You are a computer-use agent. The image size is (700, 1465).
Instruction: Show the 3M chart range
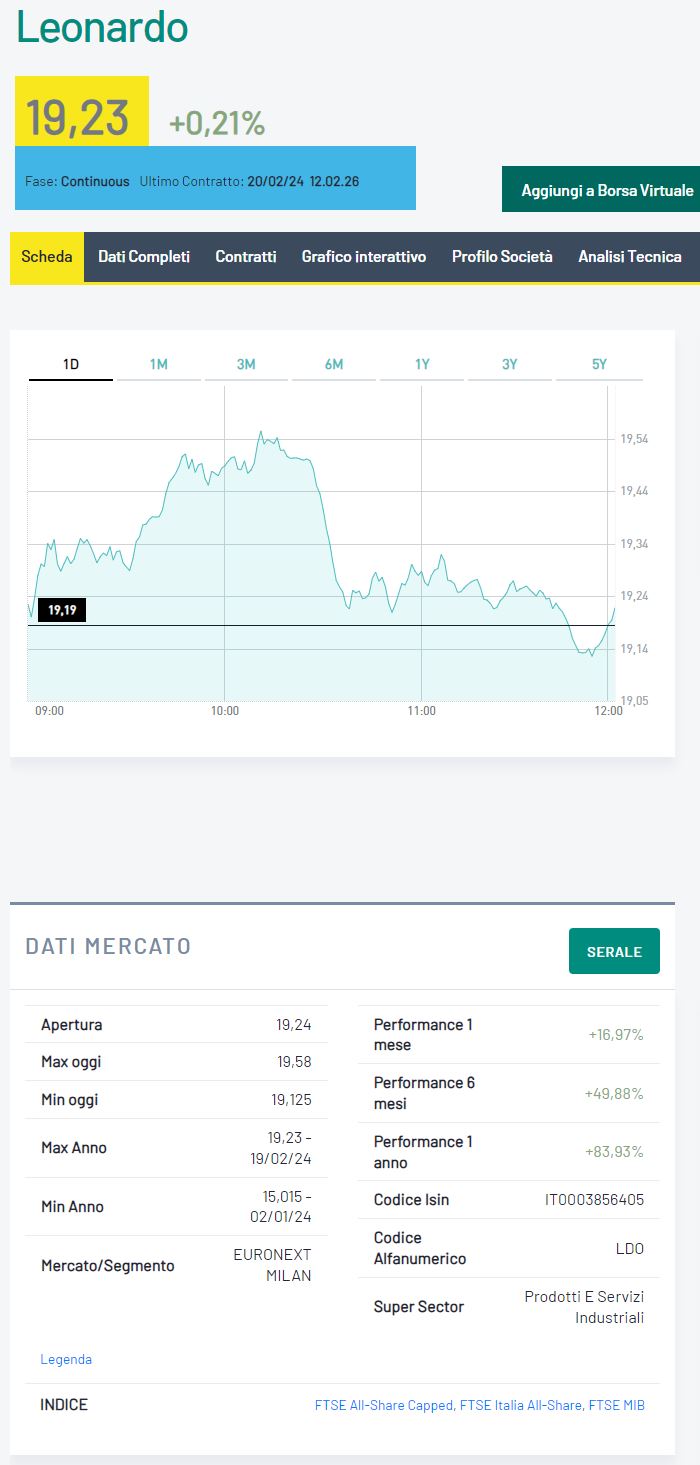click(246, 365)
